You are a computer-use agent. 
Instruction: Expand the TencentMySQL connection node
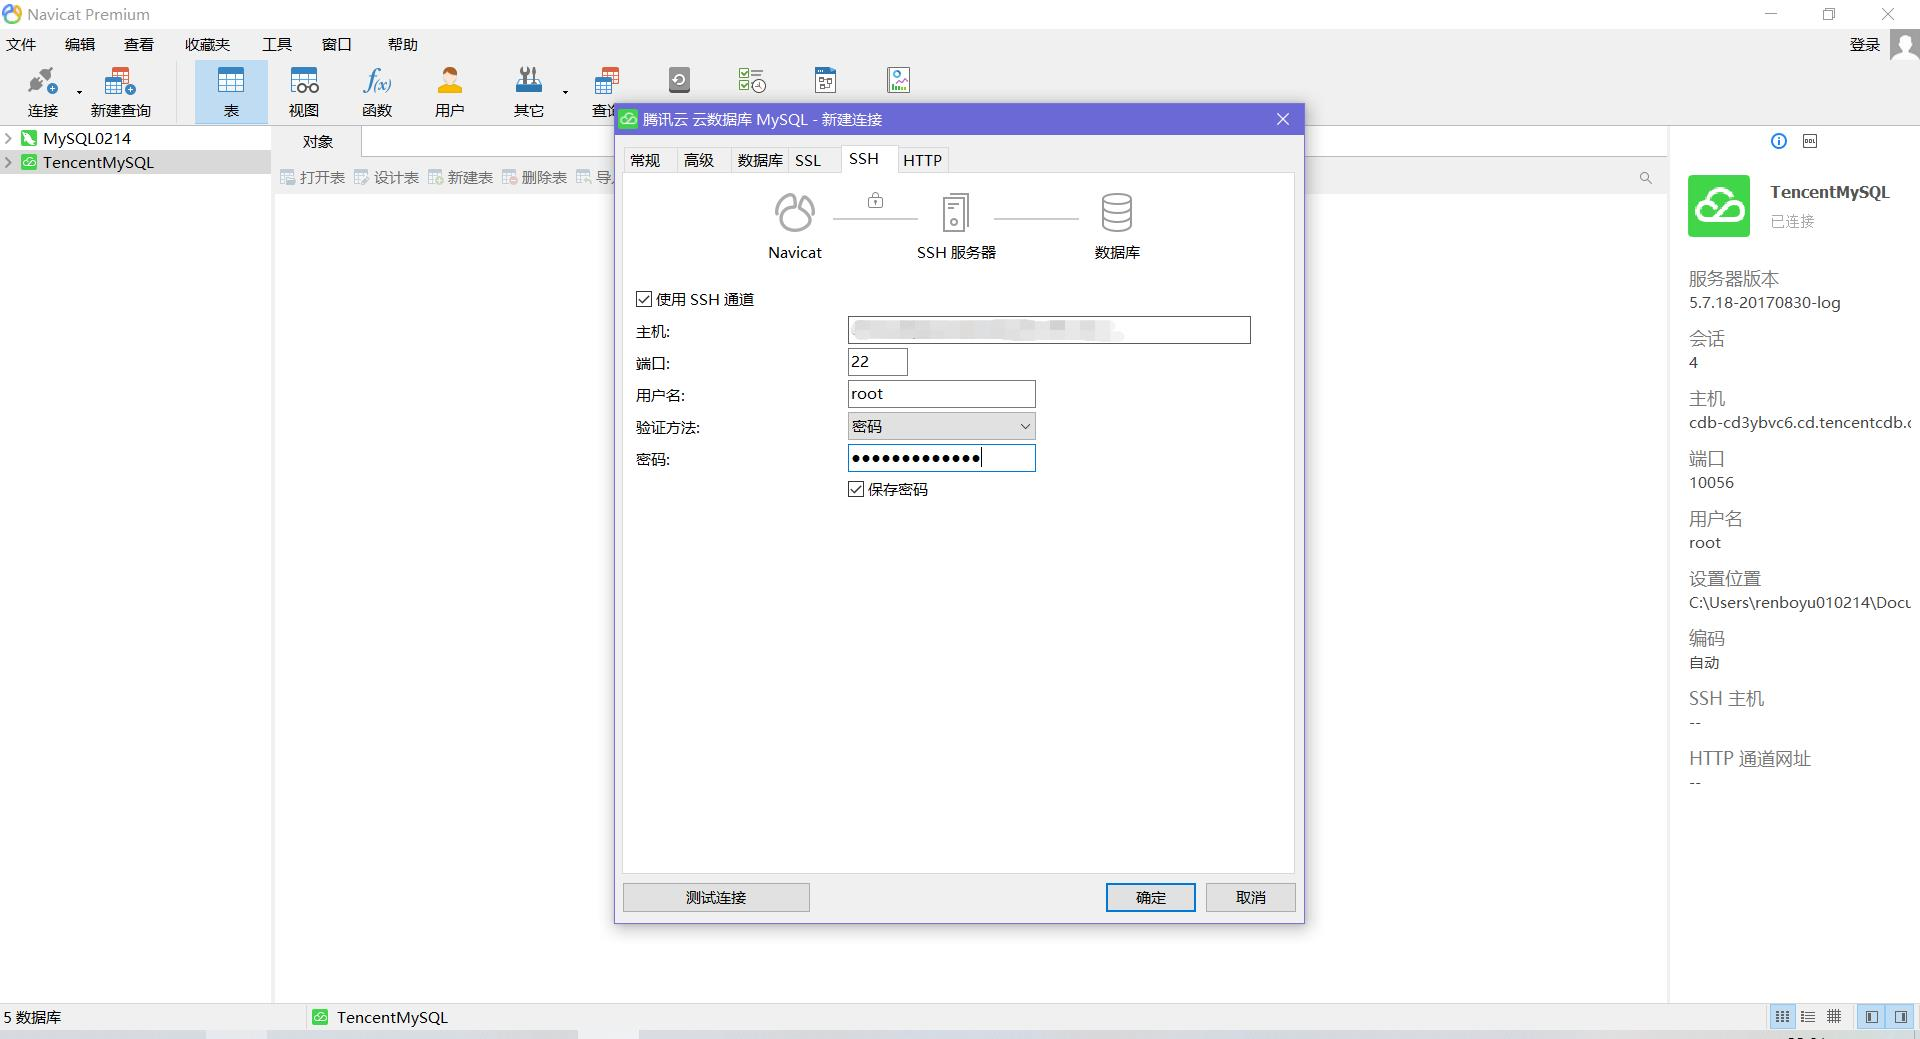pos(8,162)
